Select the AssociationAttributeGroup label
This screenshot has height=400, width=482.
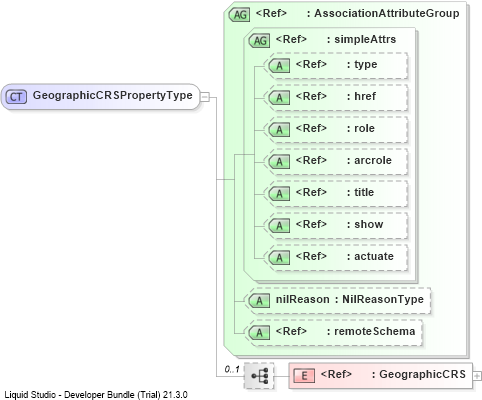(387, 13)
